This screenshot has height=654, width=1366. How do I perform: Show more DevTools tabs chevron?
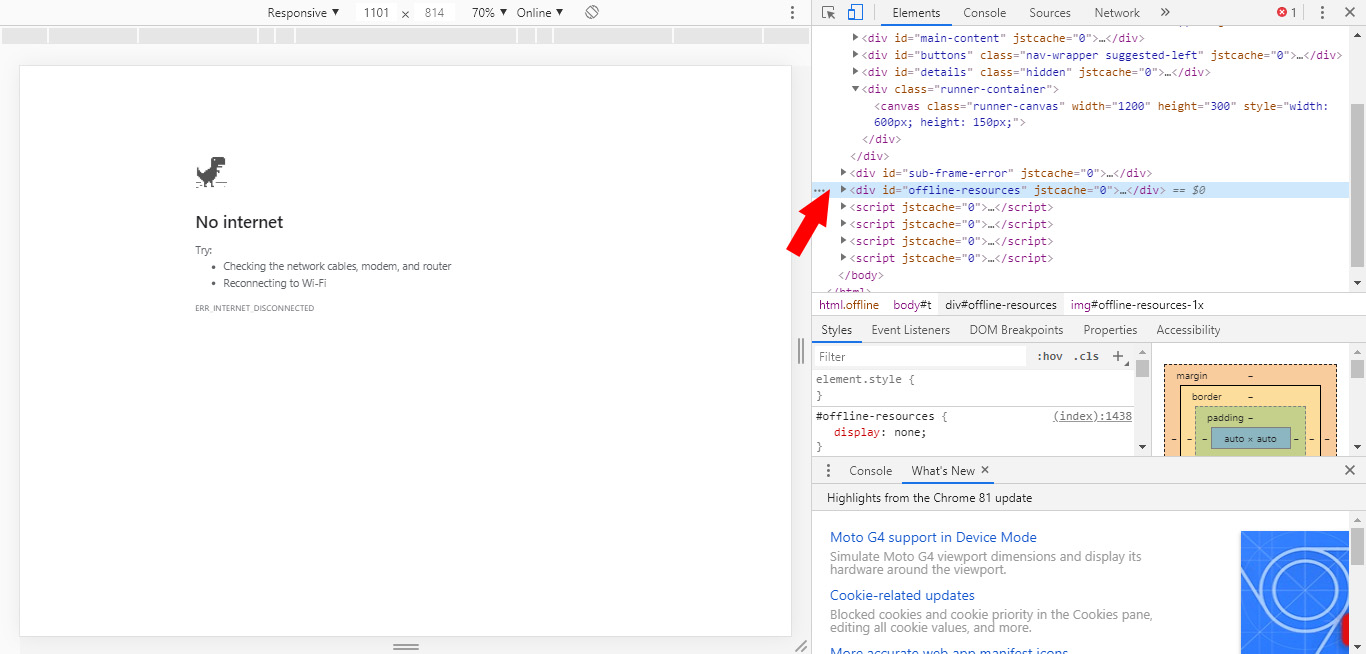coord(1165,13)
